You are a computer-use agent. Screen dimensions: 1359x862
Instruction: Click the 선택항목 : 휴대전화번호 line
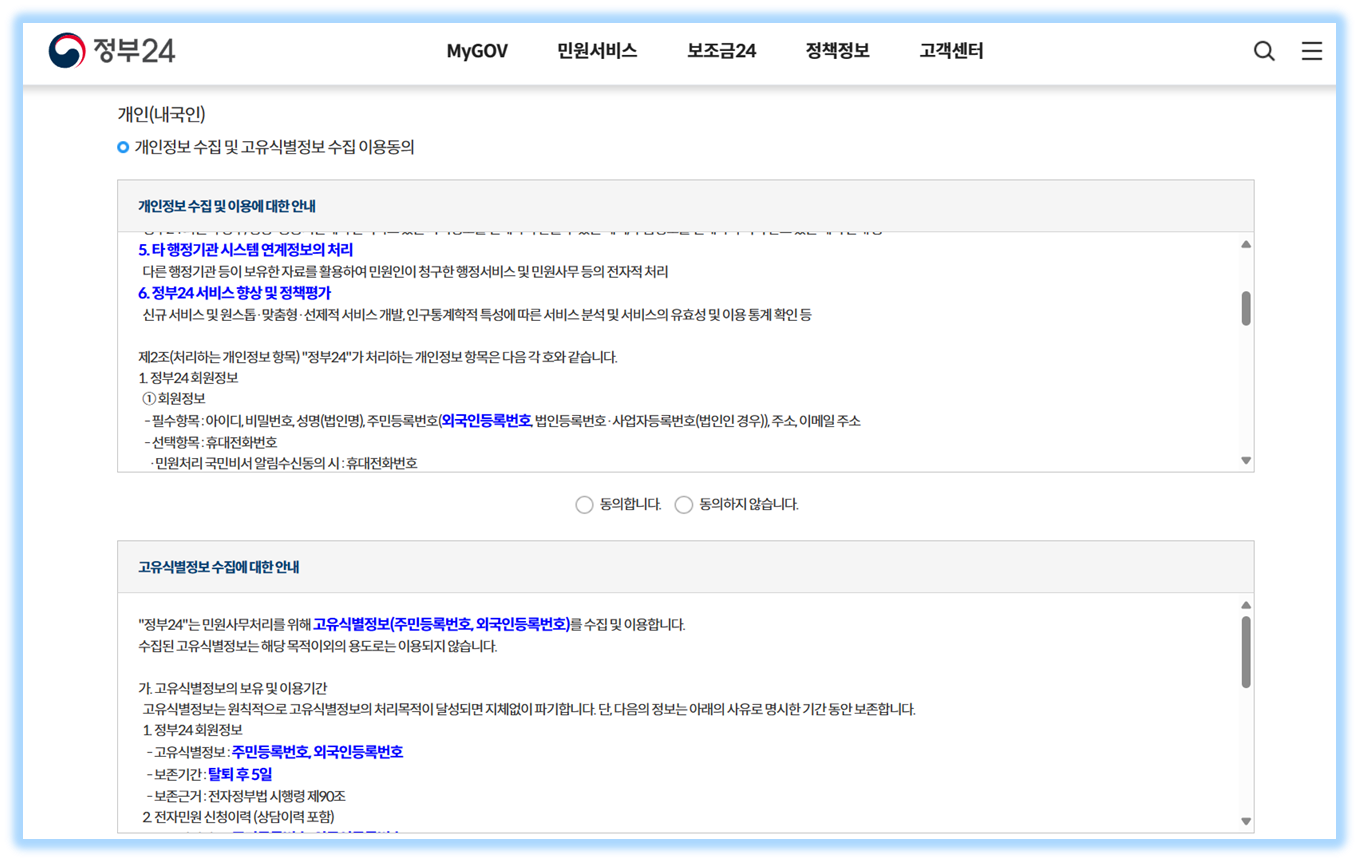[x=211, y=442]
